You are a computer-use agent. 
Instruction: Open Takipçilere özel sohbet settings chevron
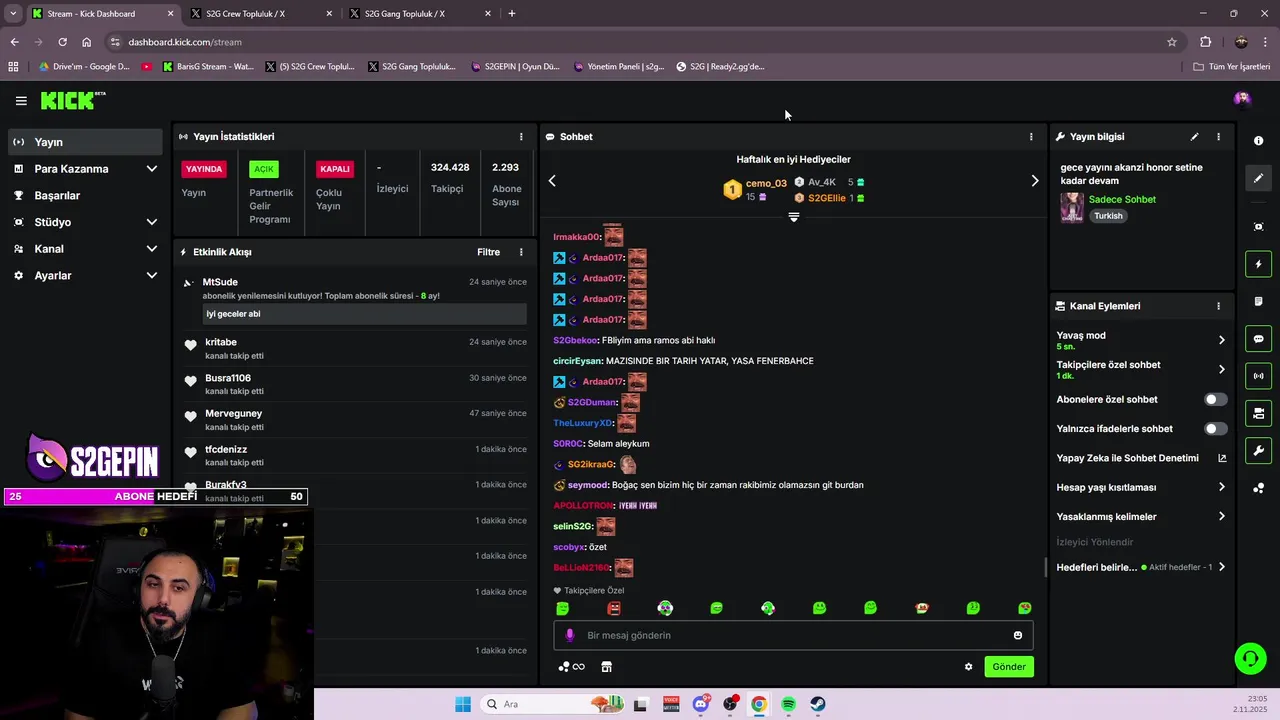1221,369
